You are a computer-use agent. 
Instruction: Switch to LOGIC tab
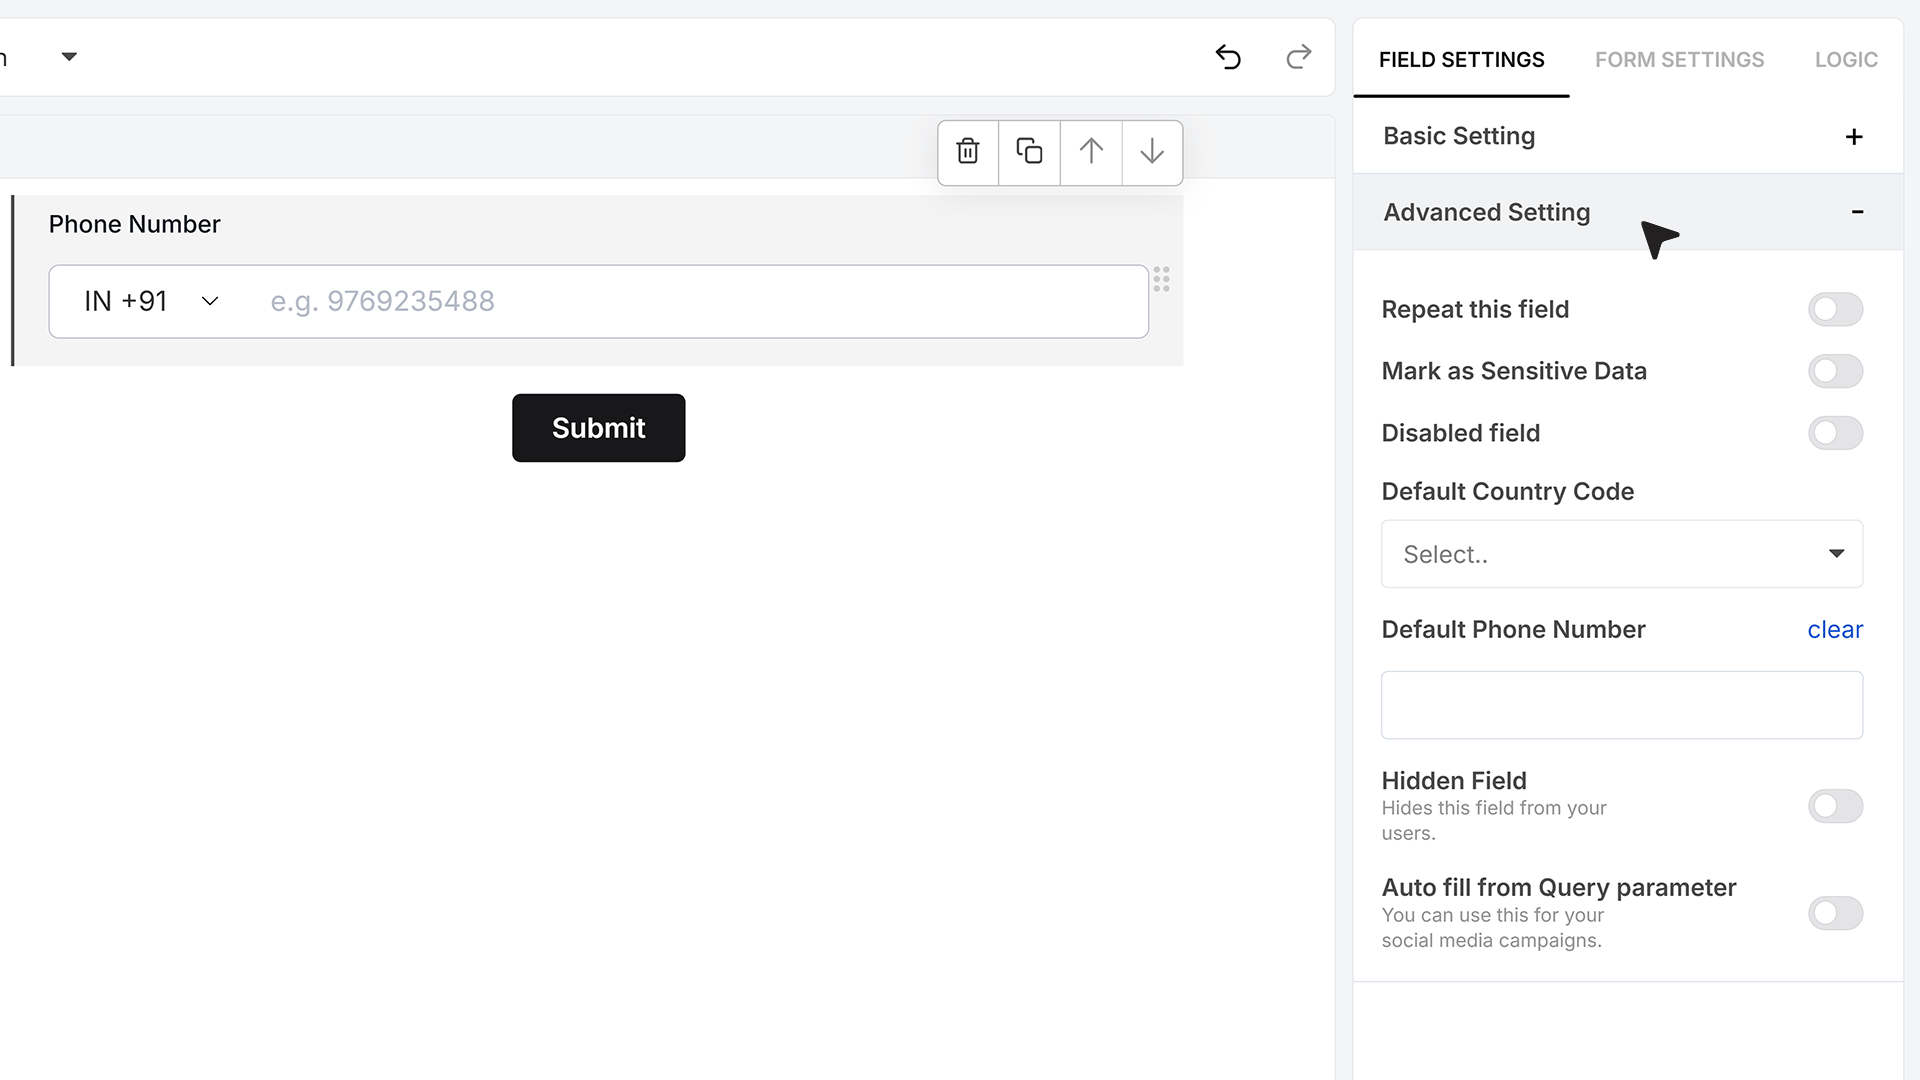[1846, 60]
